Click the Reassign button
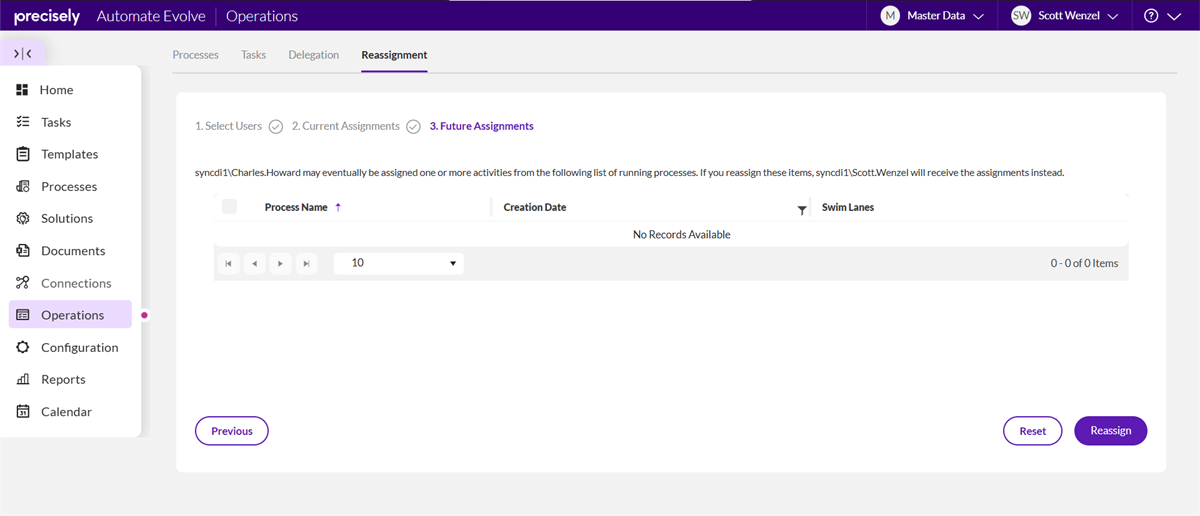Image resolution: width=1200 pixels, height=516 pixels. 1111,430
